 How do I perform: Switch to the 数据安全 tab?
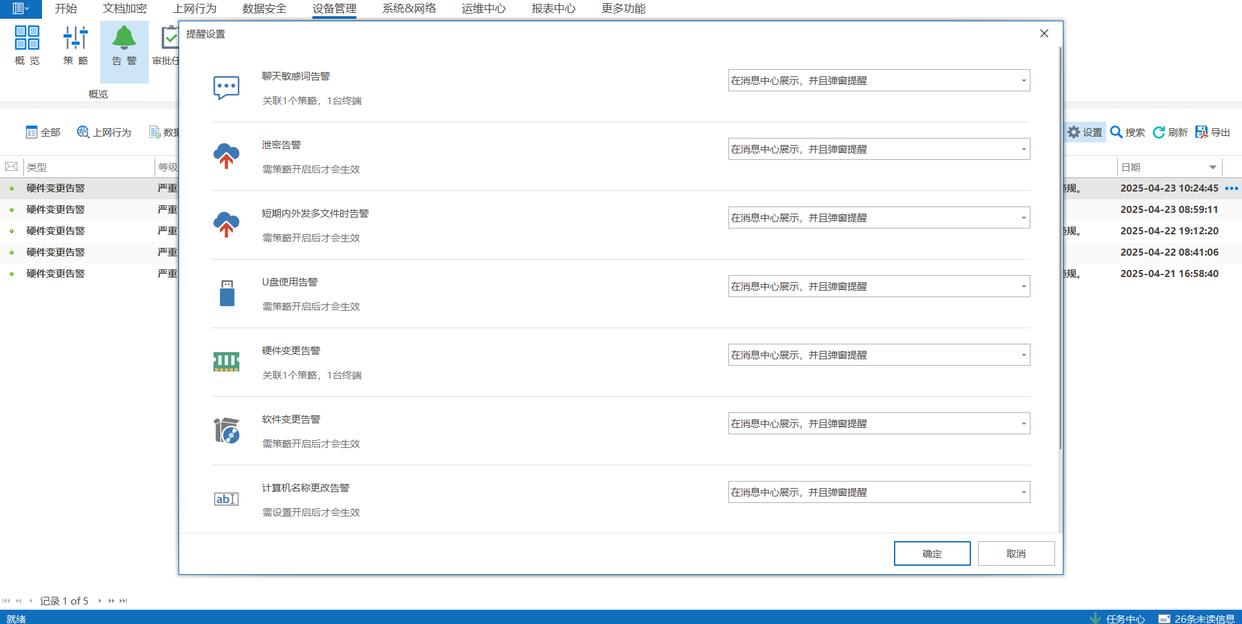(x=264, y=8)
